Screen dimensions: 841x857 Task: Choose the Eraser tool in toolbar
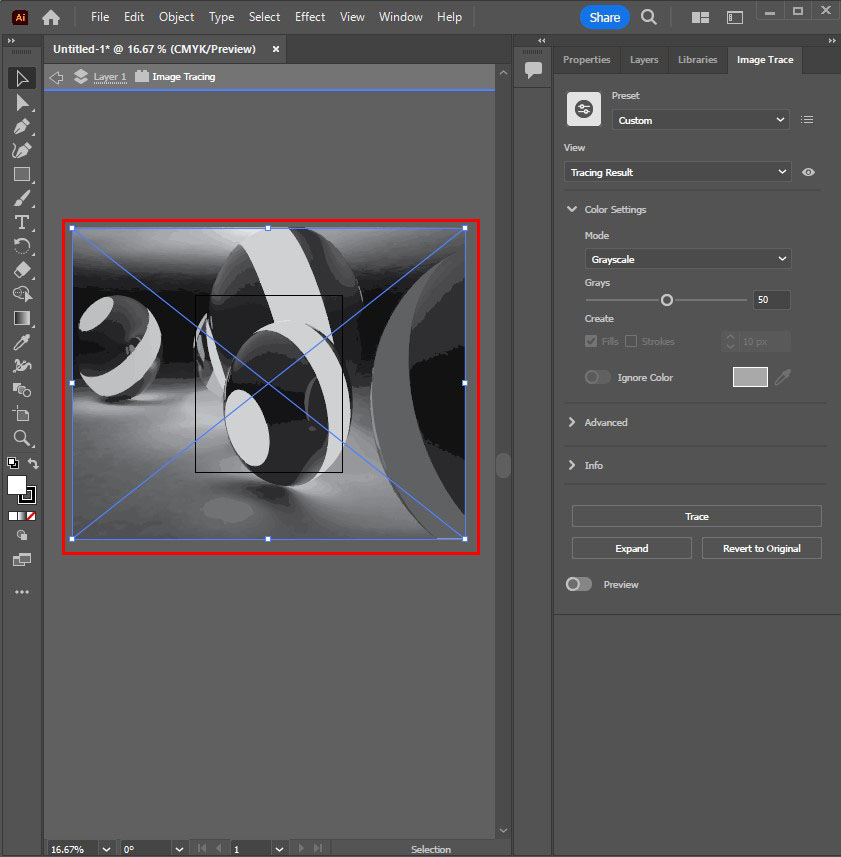point(22,270)
